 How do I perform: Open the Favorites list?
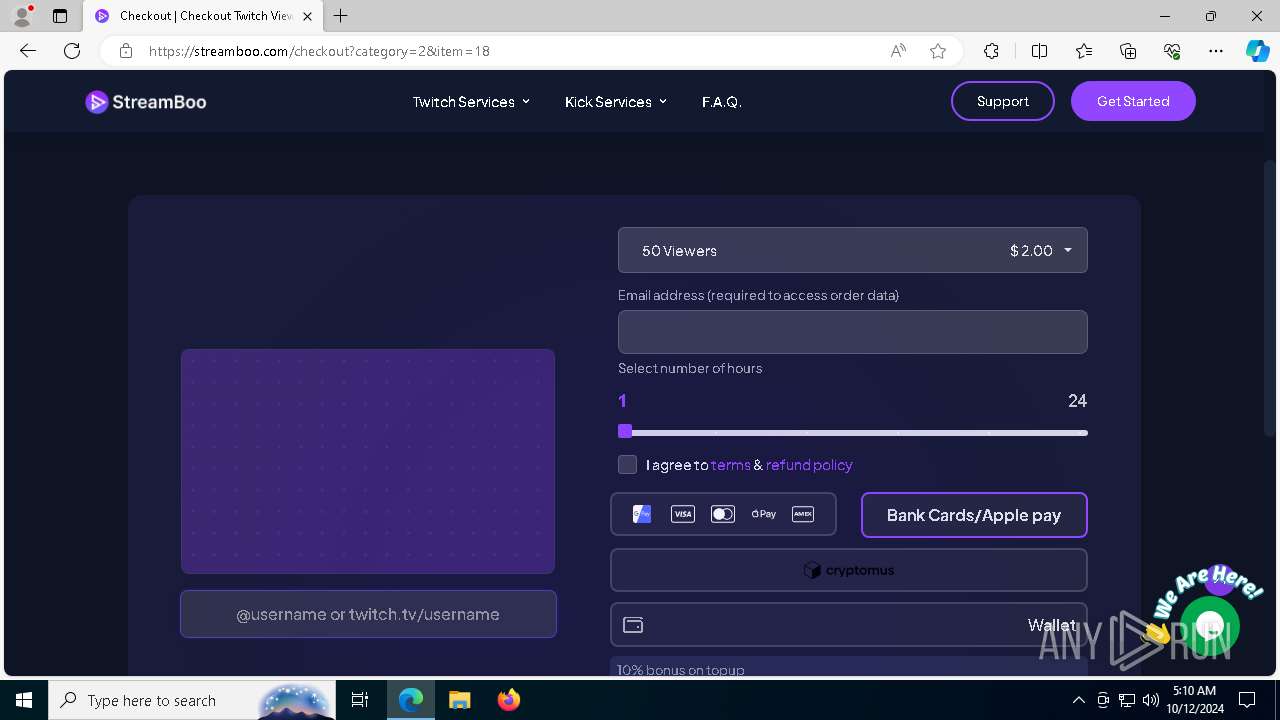pyautogui.click(x=1084, y=51)
